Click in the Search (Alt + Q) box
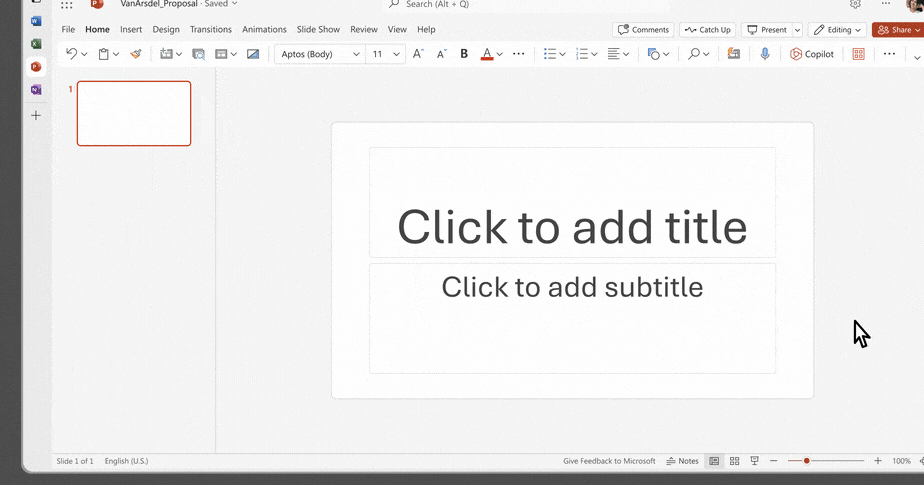This screenshot has width=924, height=485. point(527,5)
